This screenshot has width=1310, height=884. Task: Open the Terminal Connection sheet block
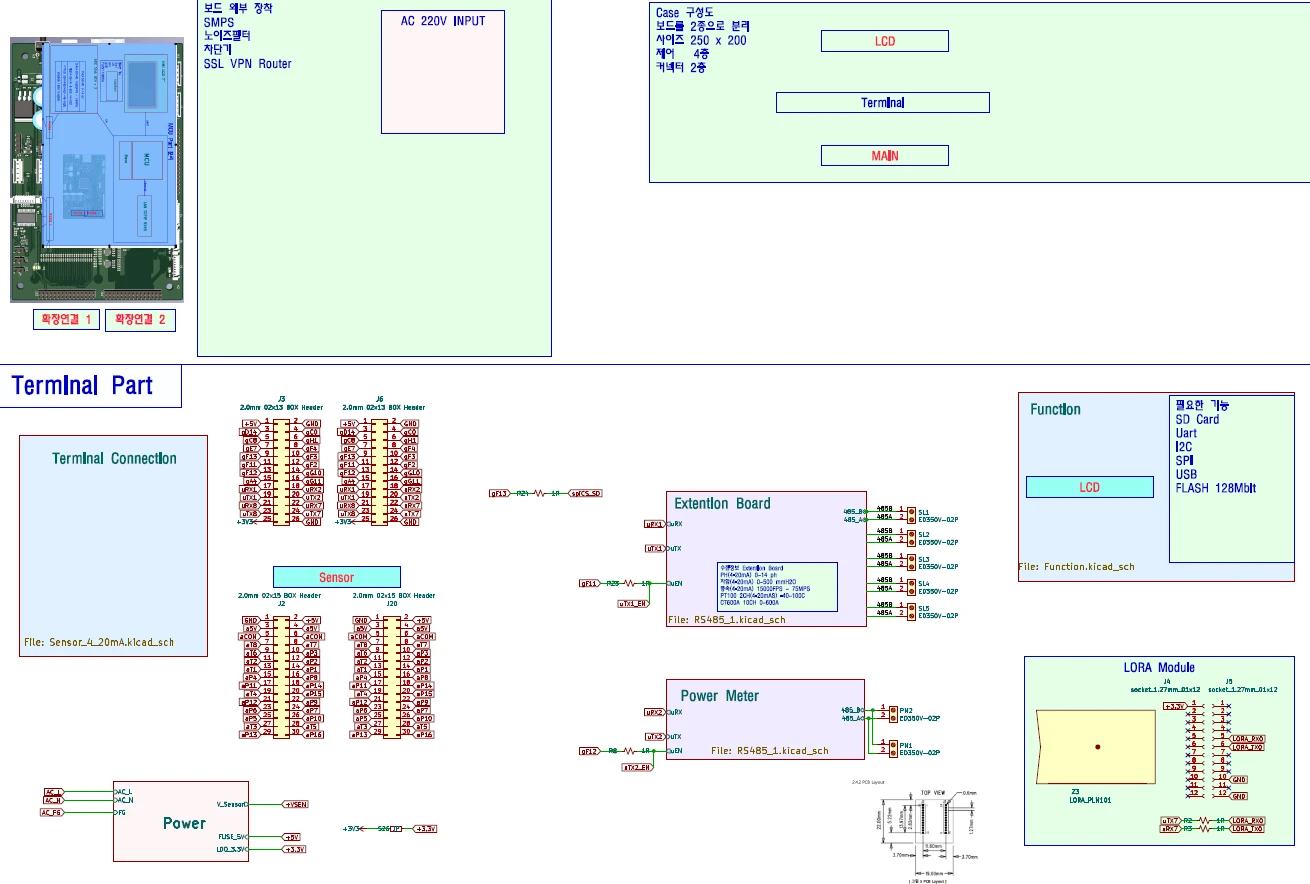click(x=114, y=545)
